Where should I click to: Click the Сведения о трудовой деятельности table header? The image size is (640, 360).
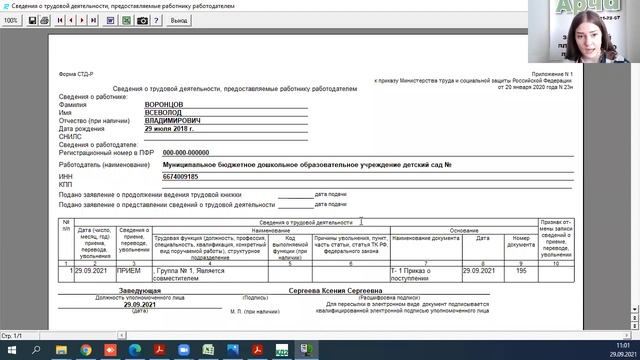306,222
